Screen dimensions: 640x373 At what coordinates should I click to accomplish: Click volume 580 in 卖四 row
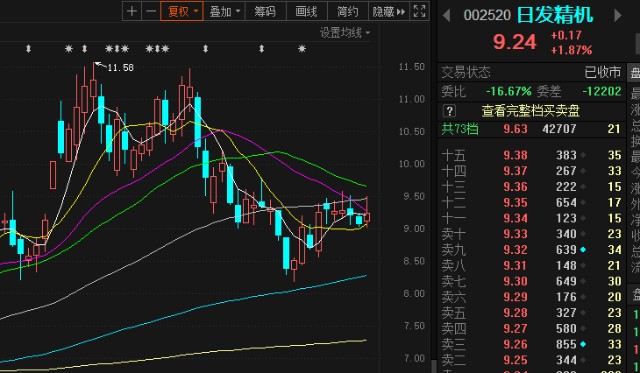[566, 328]
